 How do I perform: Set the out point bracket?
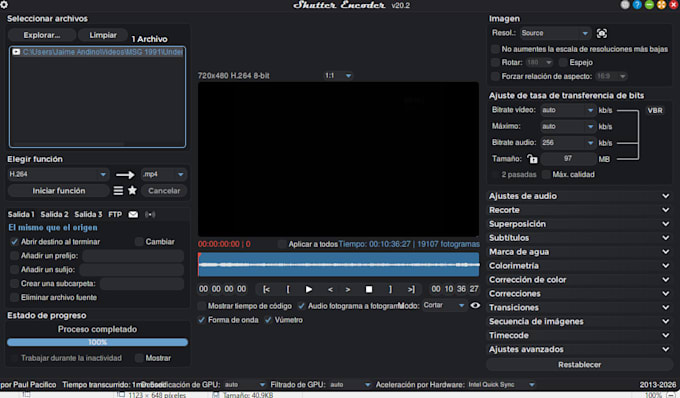coord(390,289)
